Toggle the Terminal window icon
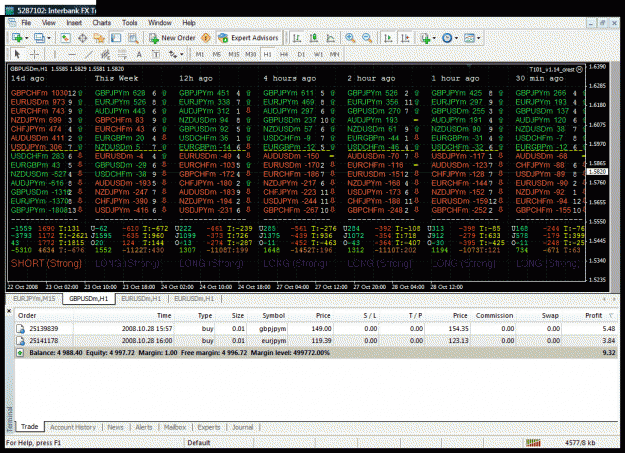This screenshot has width=625, height=453. [x=116, y=38]
